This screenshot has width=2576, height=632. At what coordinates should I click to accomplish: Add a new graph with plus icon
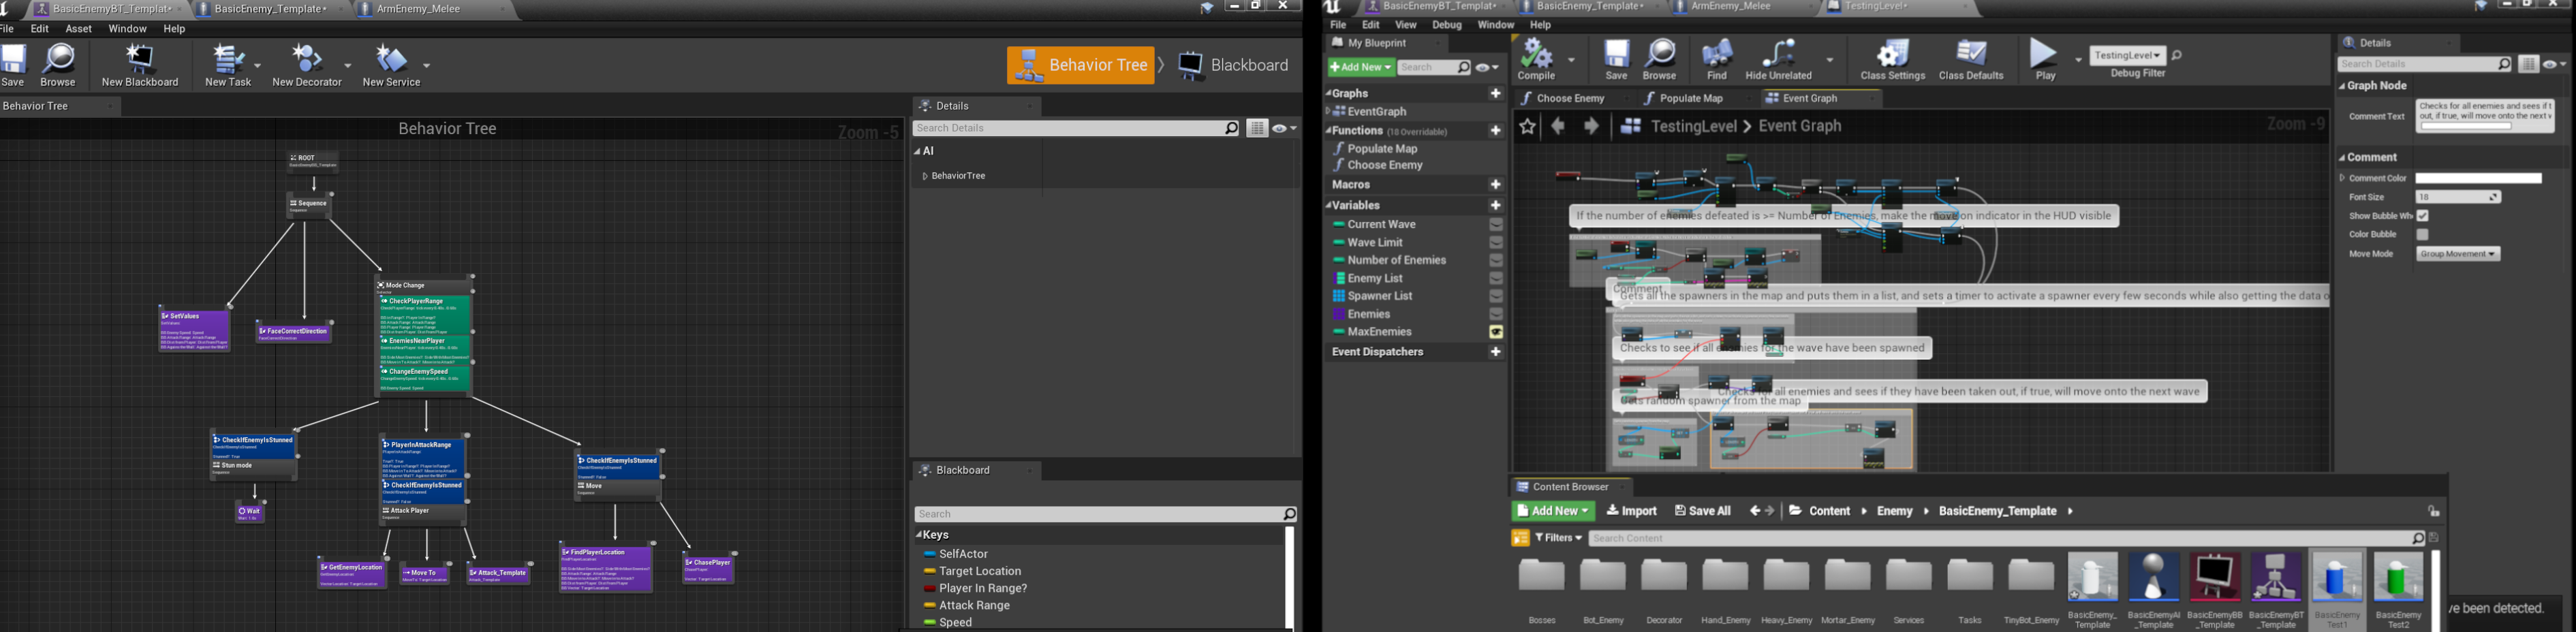1496,93
